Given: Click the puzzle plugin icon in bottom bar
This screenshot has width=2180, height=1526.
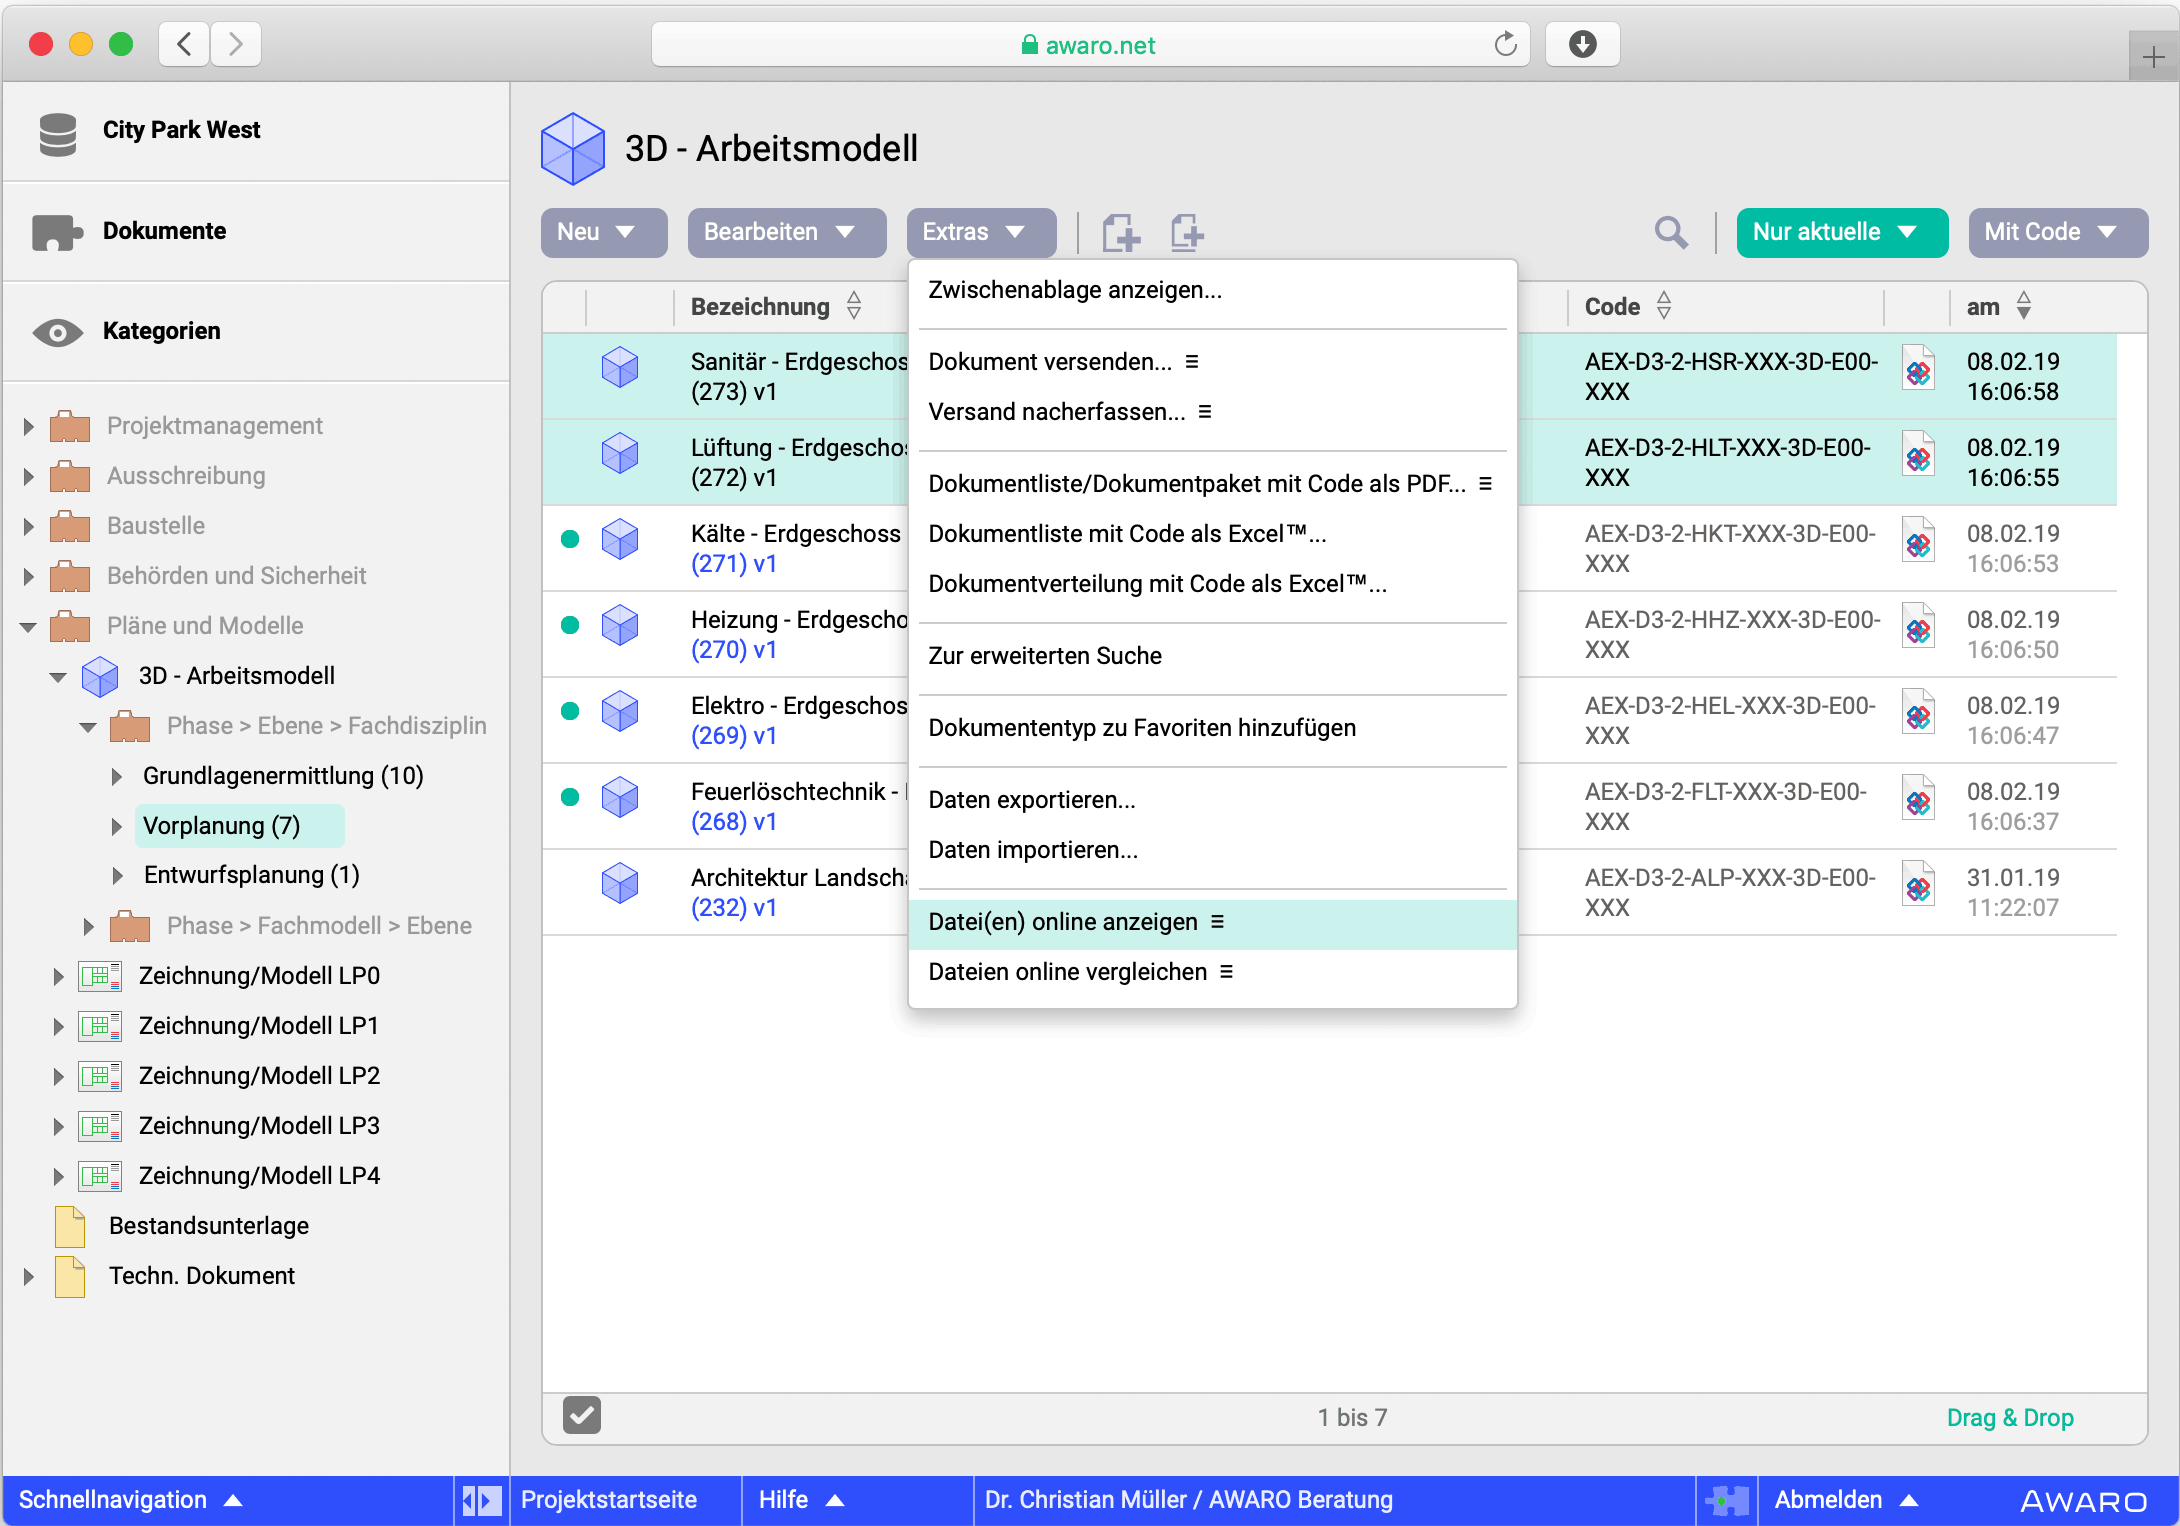Looking at the screenshot, I should point(1727,1500).
